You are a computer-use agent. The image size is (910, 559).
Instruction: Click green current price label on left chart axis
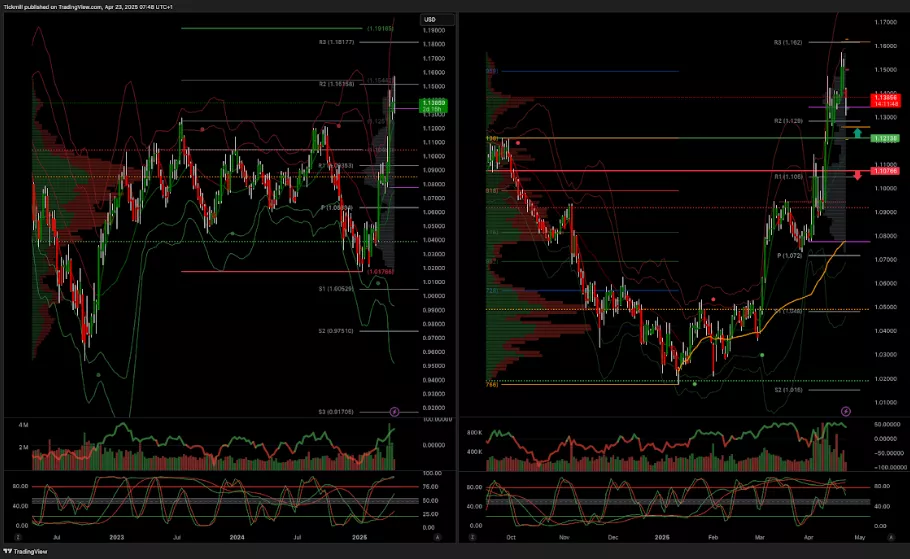point(434,105)
